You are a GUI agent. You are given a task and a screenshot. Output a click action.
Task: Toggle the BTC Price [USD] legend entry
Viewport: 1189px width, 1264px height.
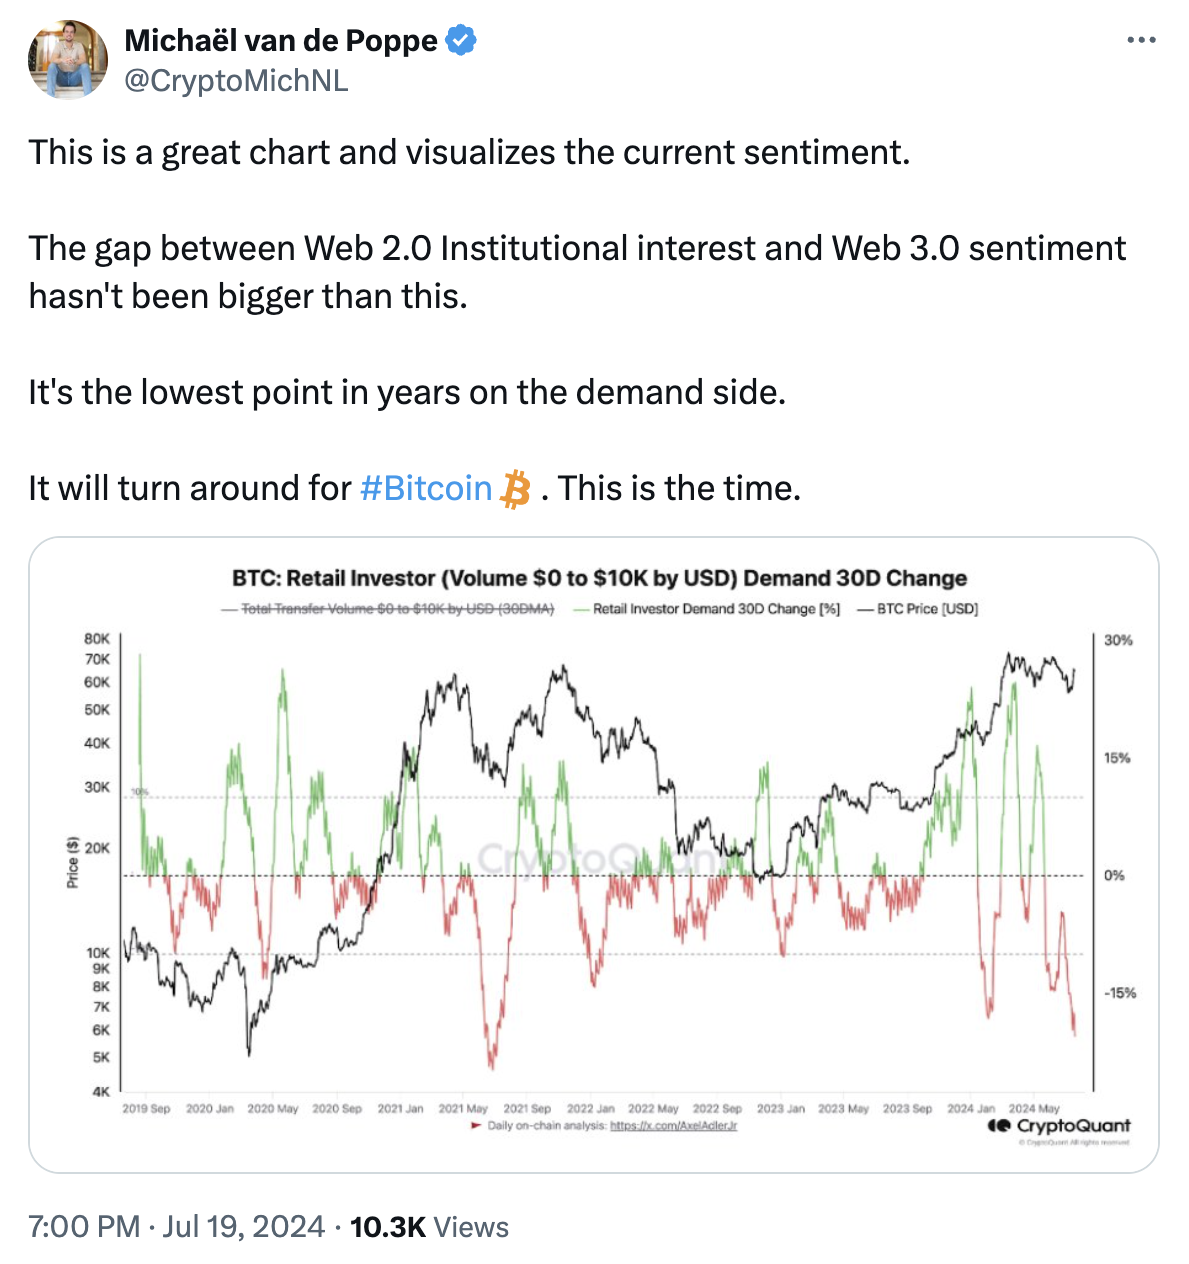tap(918, 609)
